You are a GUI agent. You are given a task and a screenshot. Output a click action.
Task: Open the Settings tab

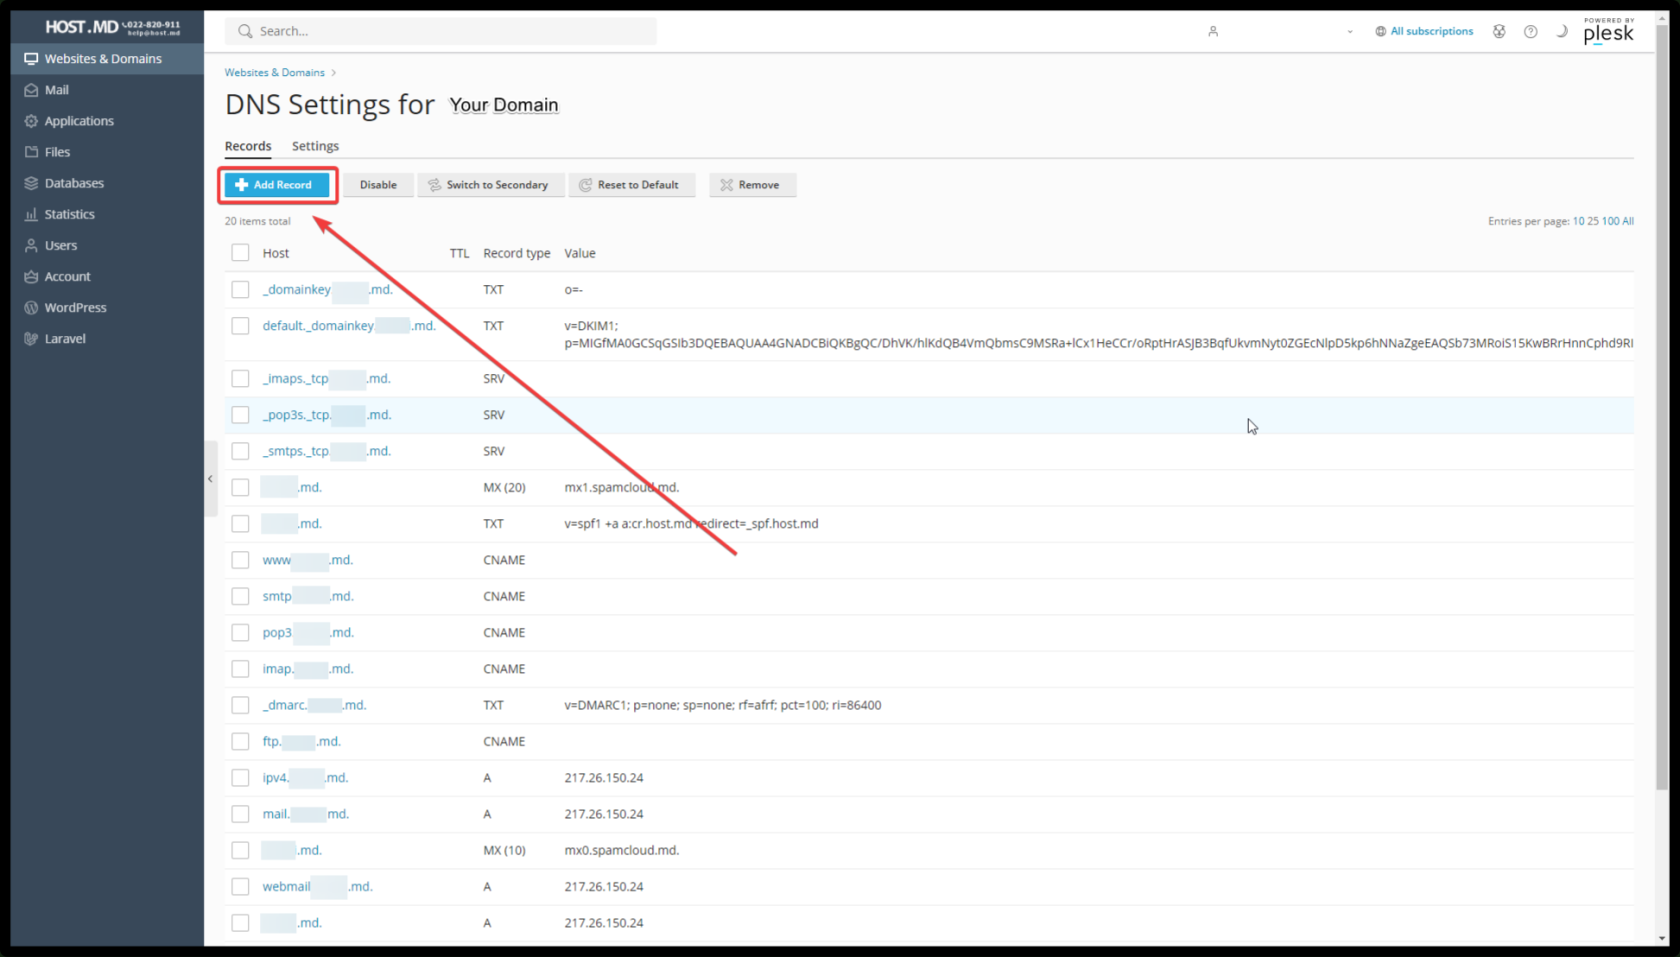pos(315,146)
